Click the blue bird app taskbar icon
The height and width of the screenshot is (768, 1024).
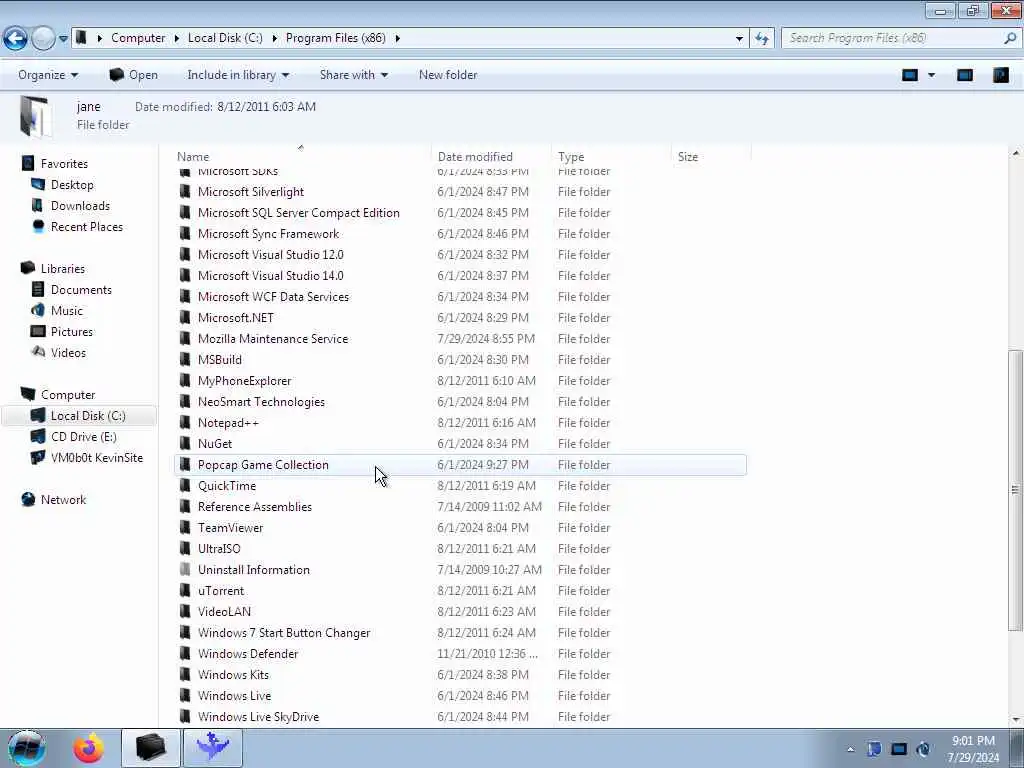click(x=213, y=748)
